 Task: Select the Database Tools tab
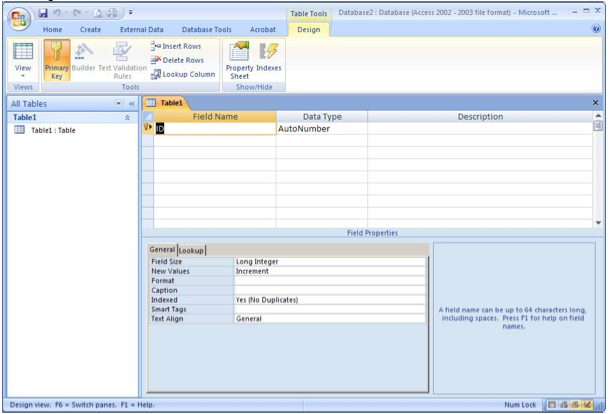click(207, 30)
